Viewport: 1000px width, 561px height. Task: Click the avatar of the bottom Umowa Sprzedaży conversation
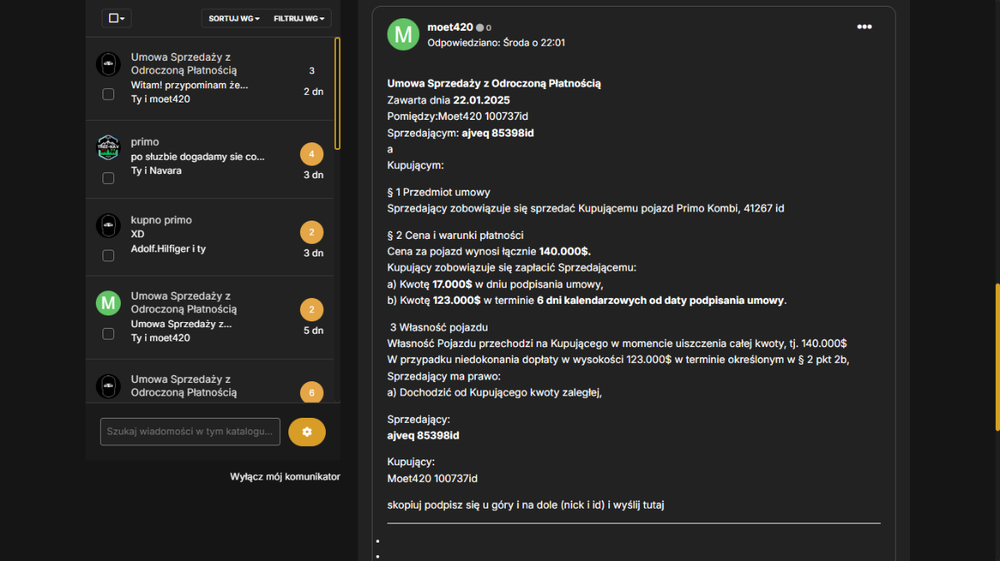108,386
